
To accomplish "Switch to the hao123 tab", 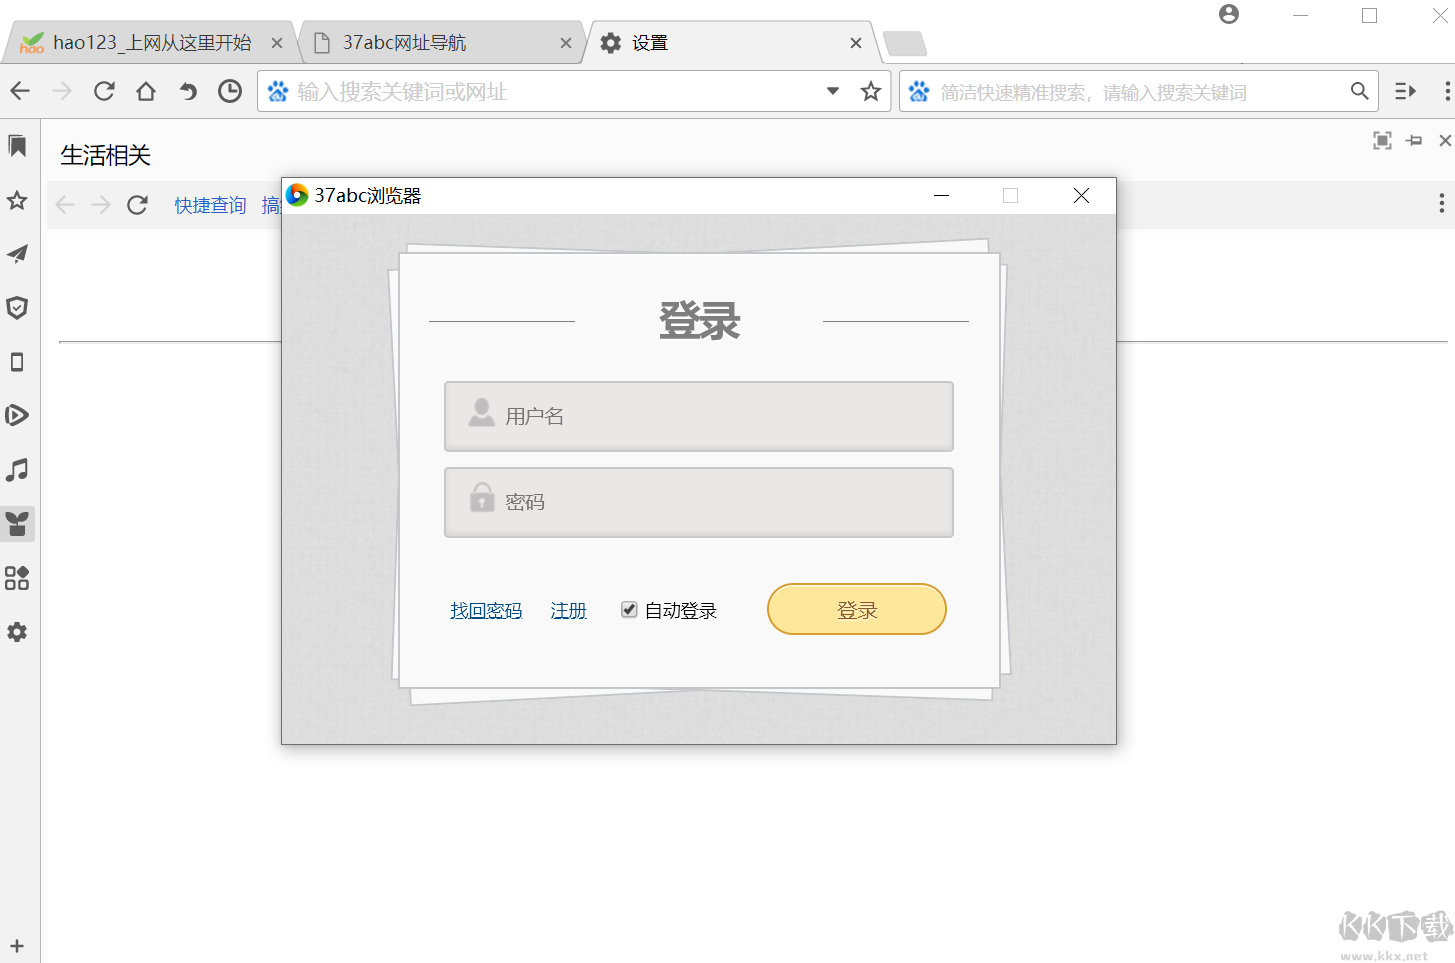I will (151, 43).
